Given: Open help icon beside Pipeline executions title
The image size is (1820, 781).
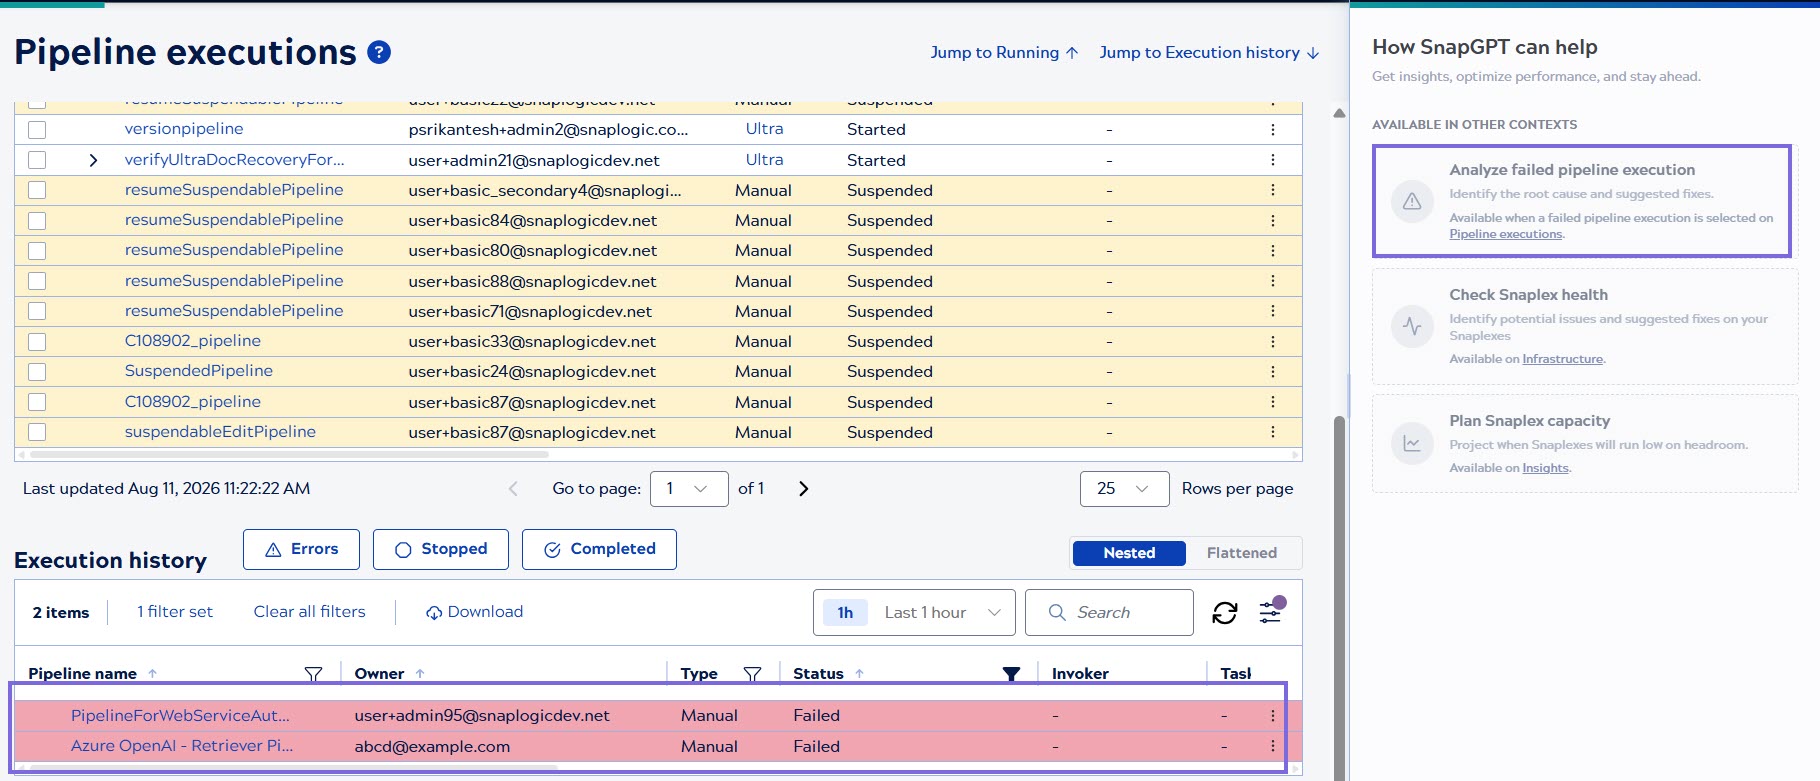Looking at the screenshot, I should coord(379,52).
